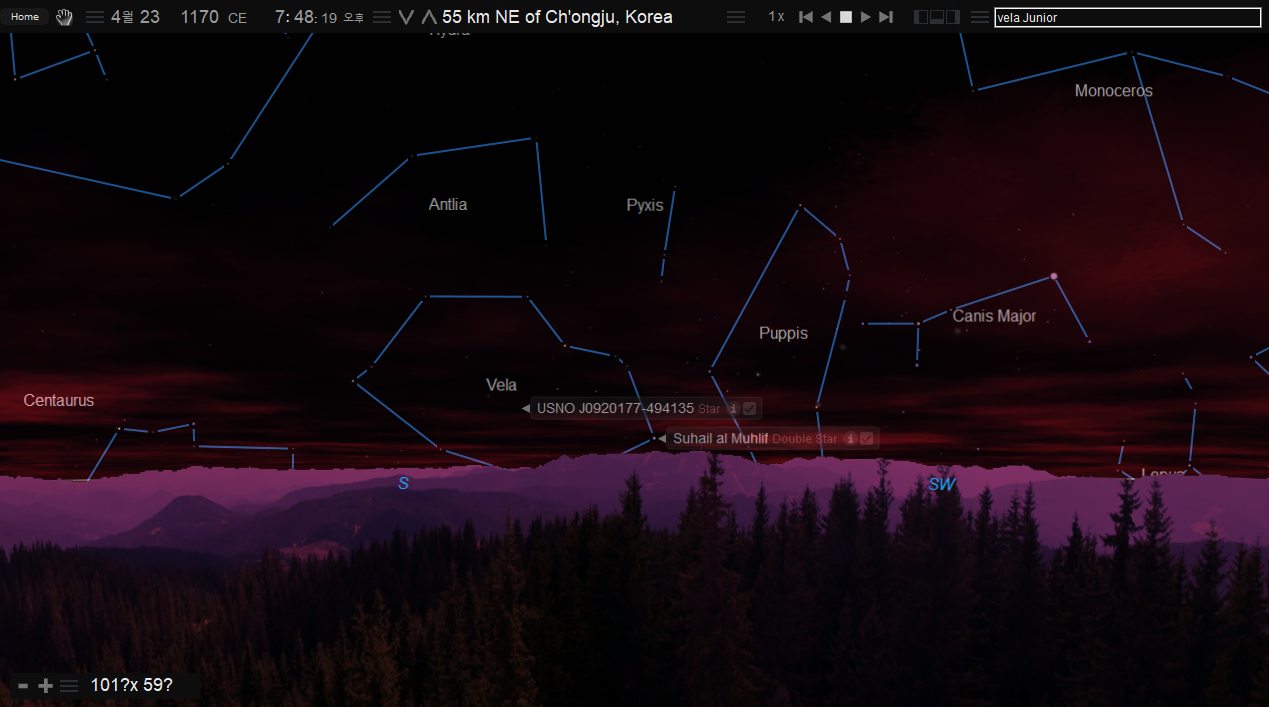Viewport: 1269px width, 707px height.
Task: Select the minutes value 48
Action: 305,17
